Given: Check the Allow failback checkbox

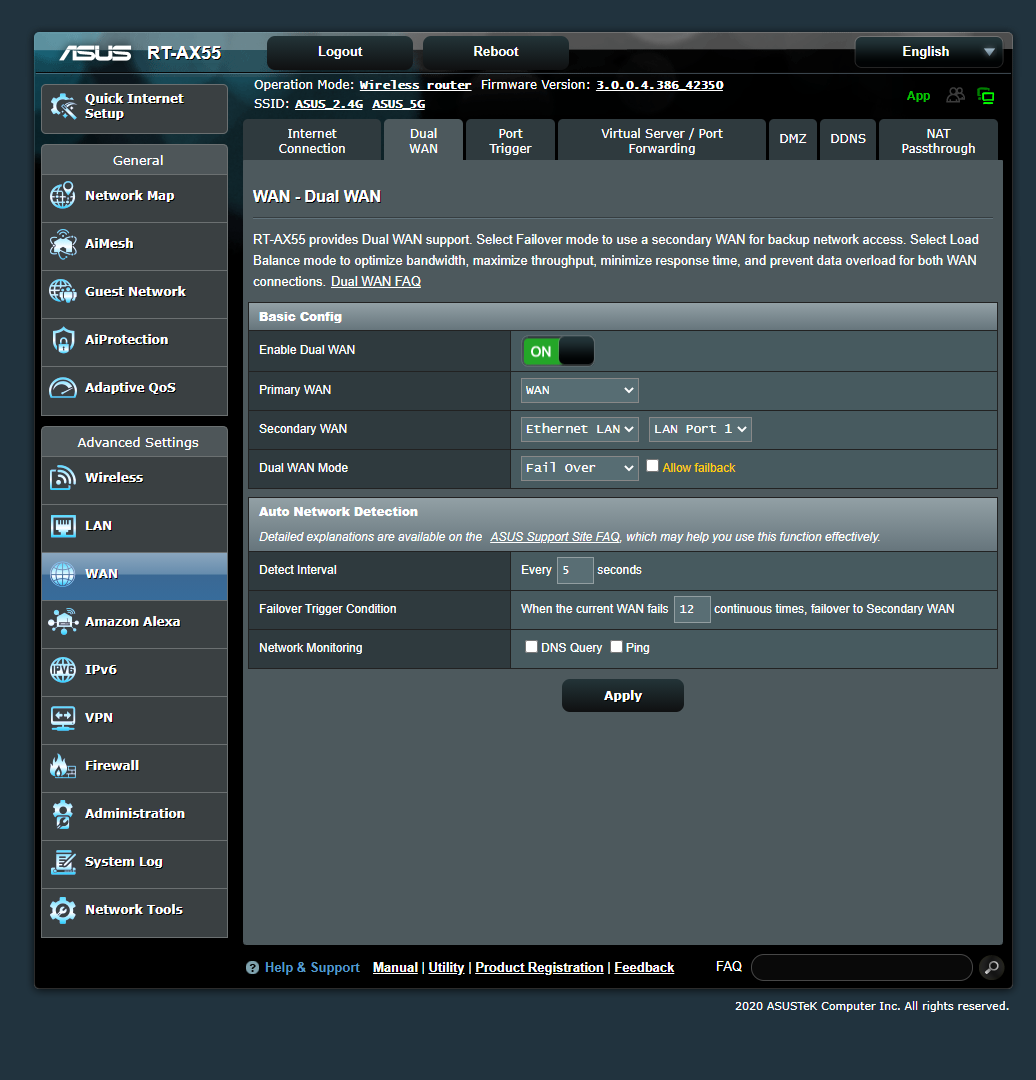Looking at the screenshot, I should tap(652, 466).
